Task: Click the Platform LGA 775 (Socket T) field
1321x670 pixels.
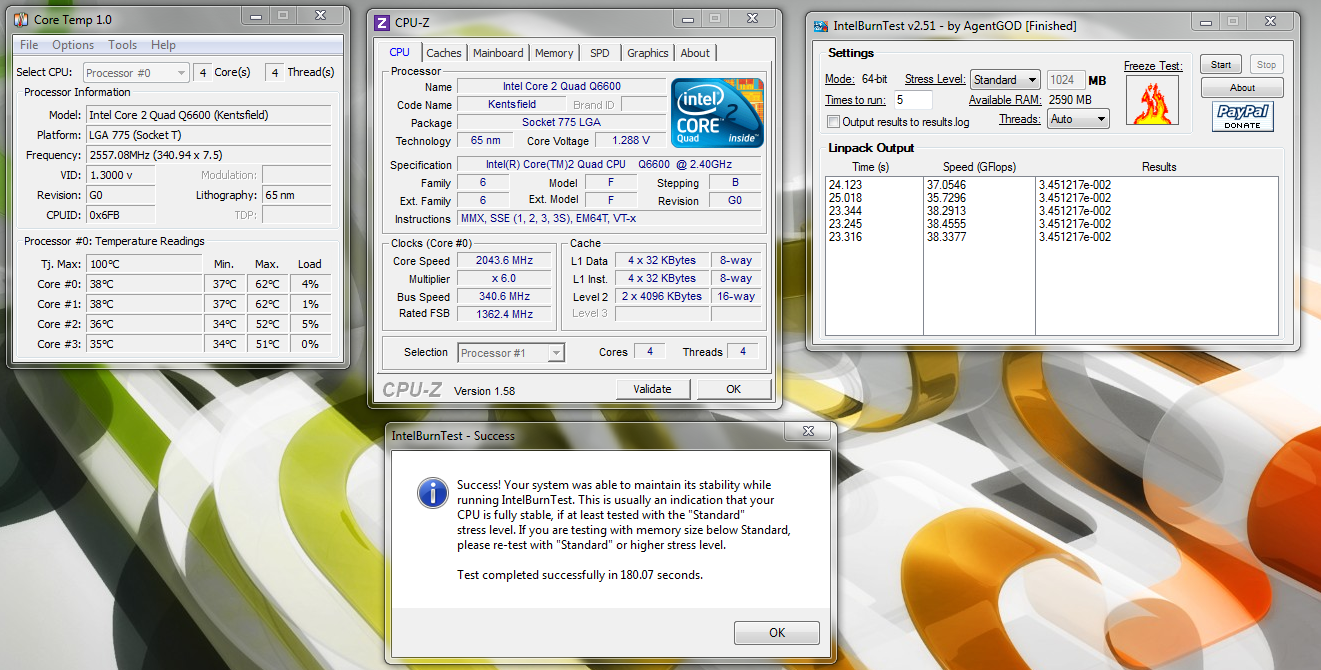Action: click(208, 135)
